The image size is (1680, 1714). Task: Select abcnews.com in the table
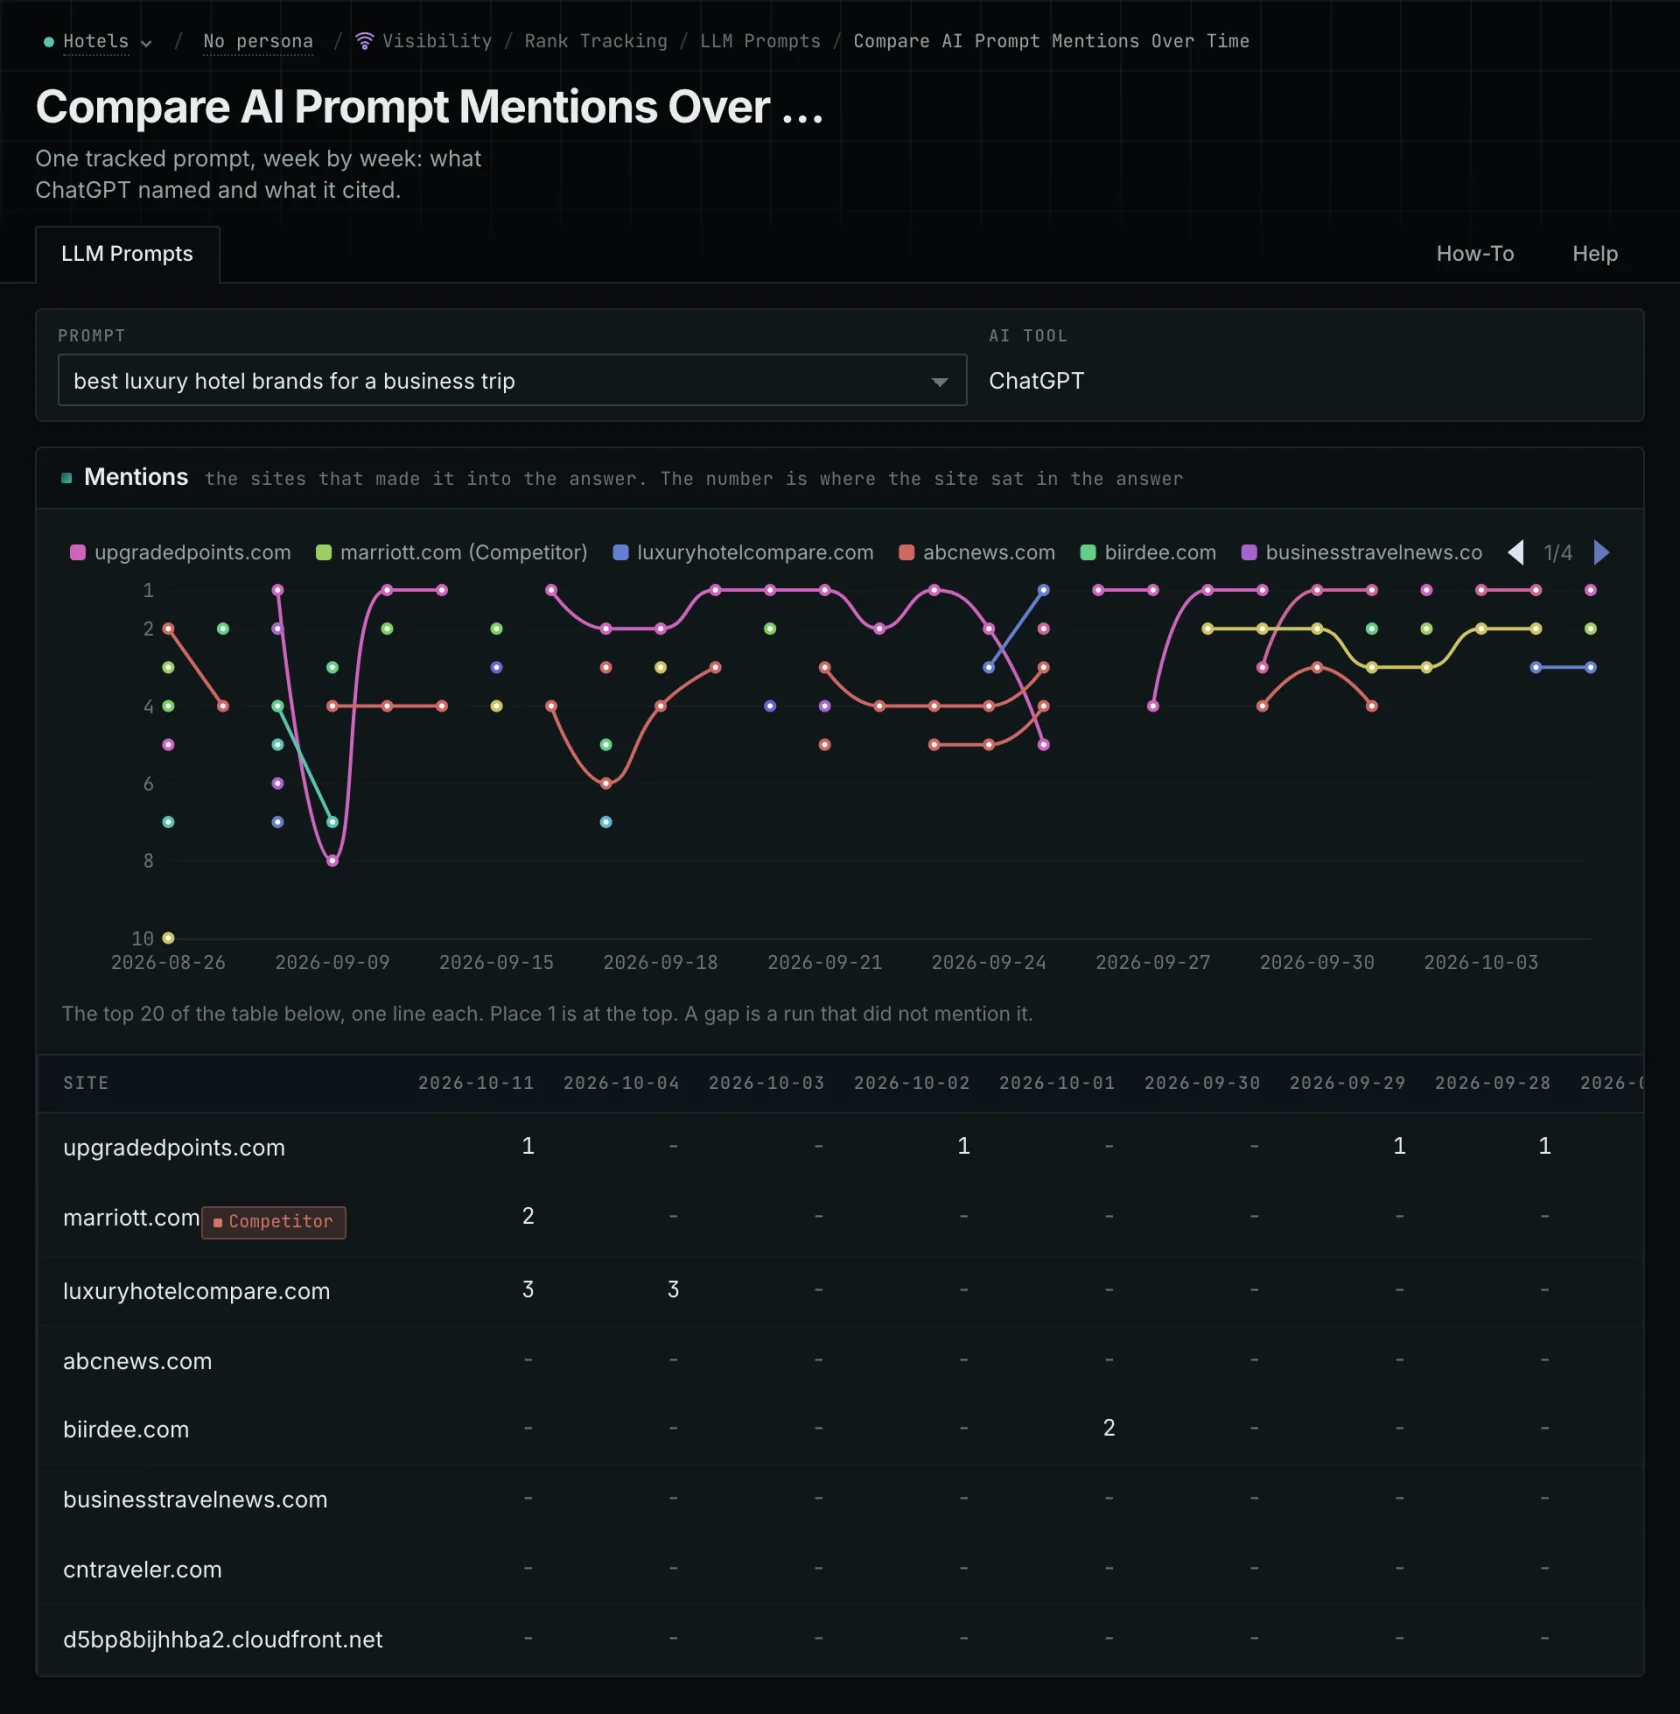pos(137,1361)
